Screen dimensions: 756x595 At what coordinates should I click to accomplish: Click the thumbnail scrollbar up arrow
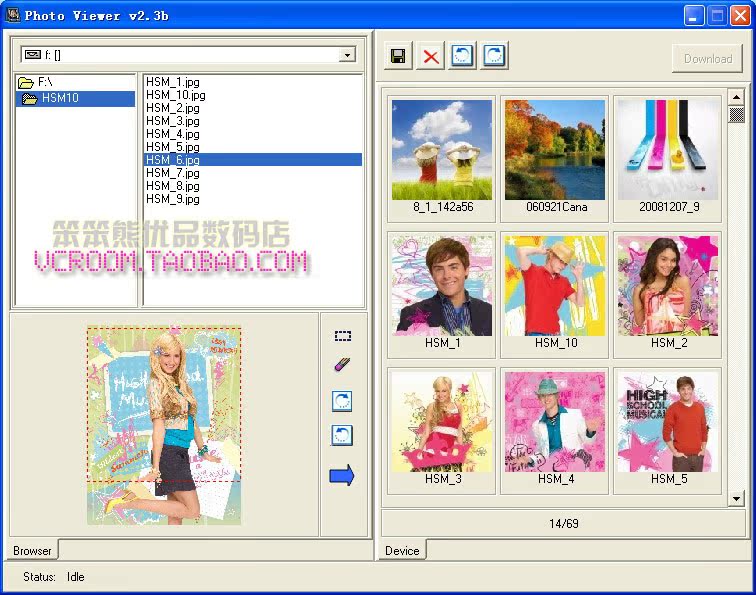pyautogui.click(x=736, y=97)
